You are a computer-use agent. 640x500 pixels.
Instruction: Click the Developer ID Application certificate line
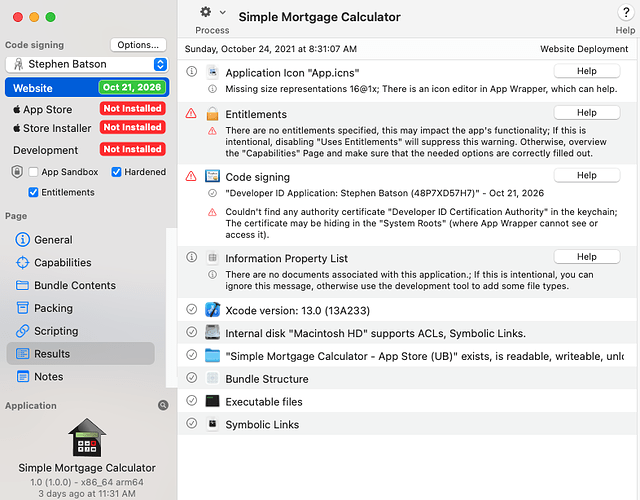click(x=384, y=193)
